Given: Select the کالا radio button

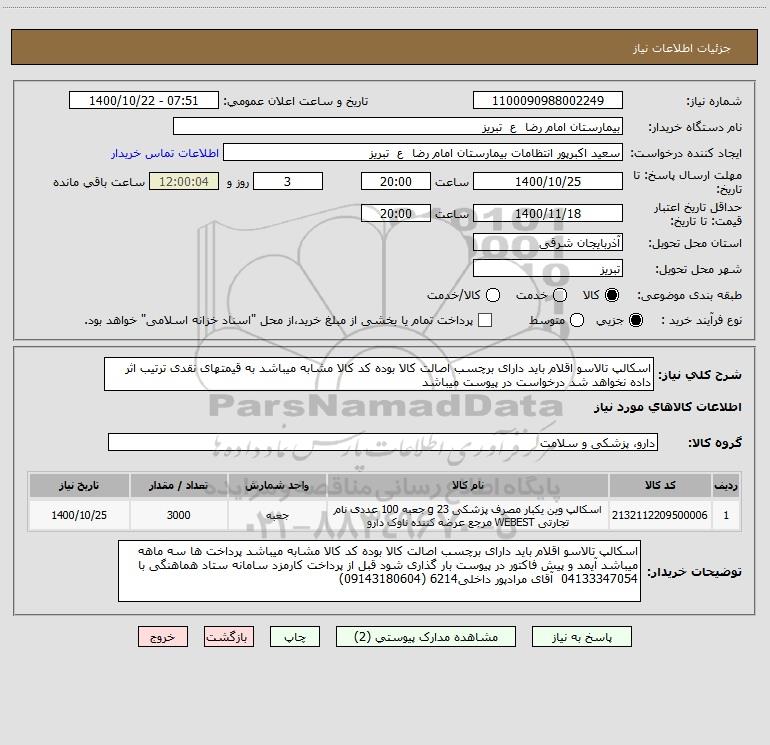Looking at the screenshot, I should tap(612, 295).
